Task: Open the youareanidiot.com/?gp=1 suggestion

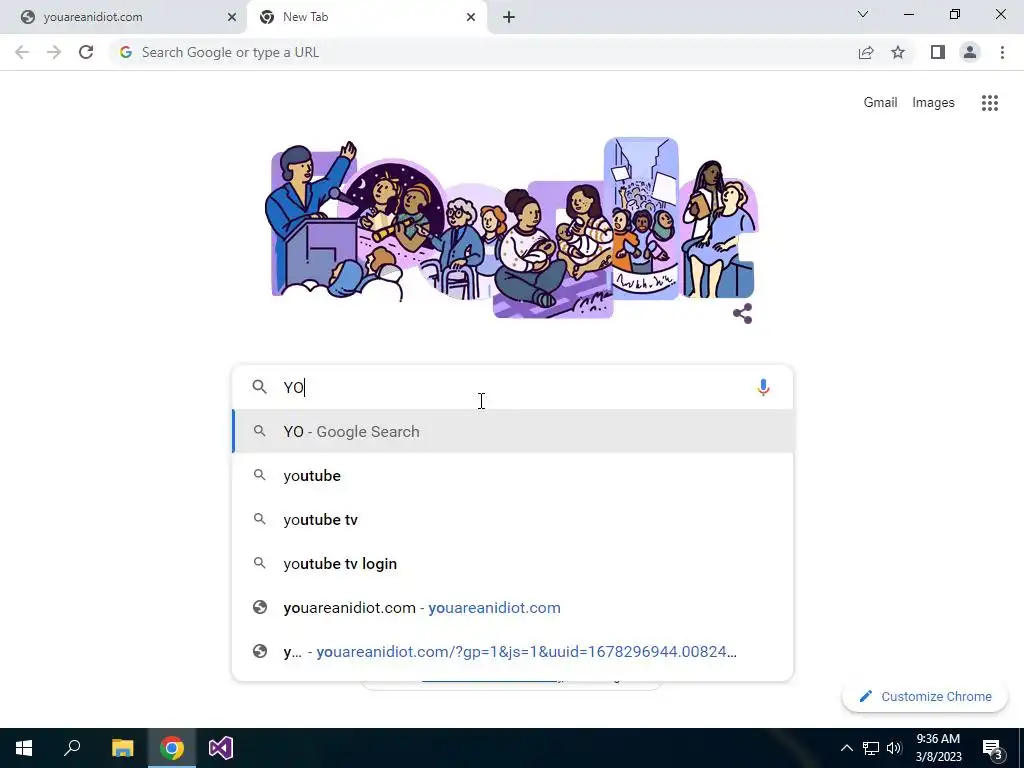Action: click(x=513, y=652)
